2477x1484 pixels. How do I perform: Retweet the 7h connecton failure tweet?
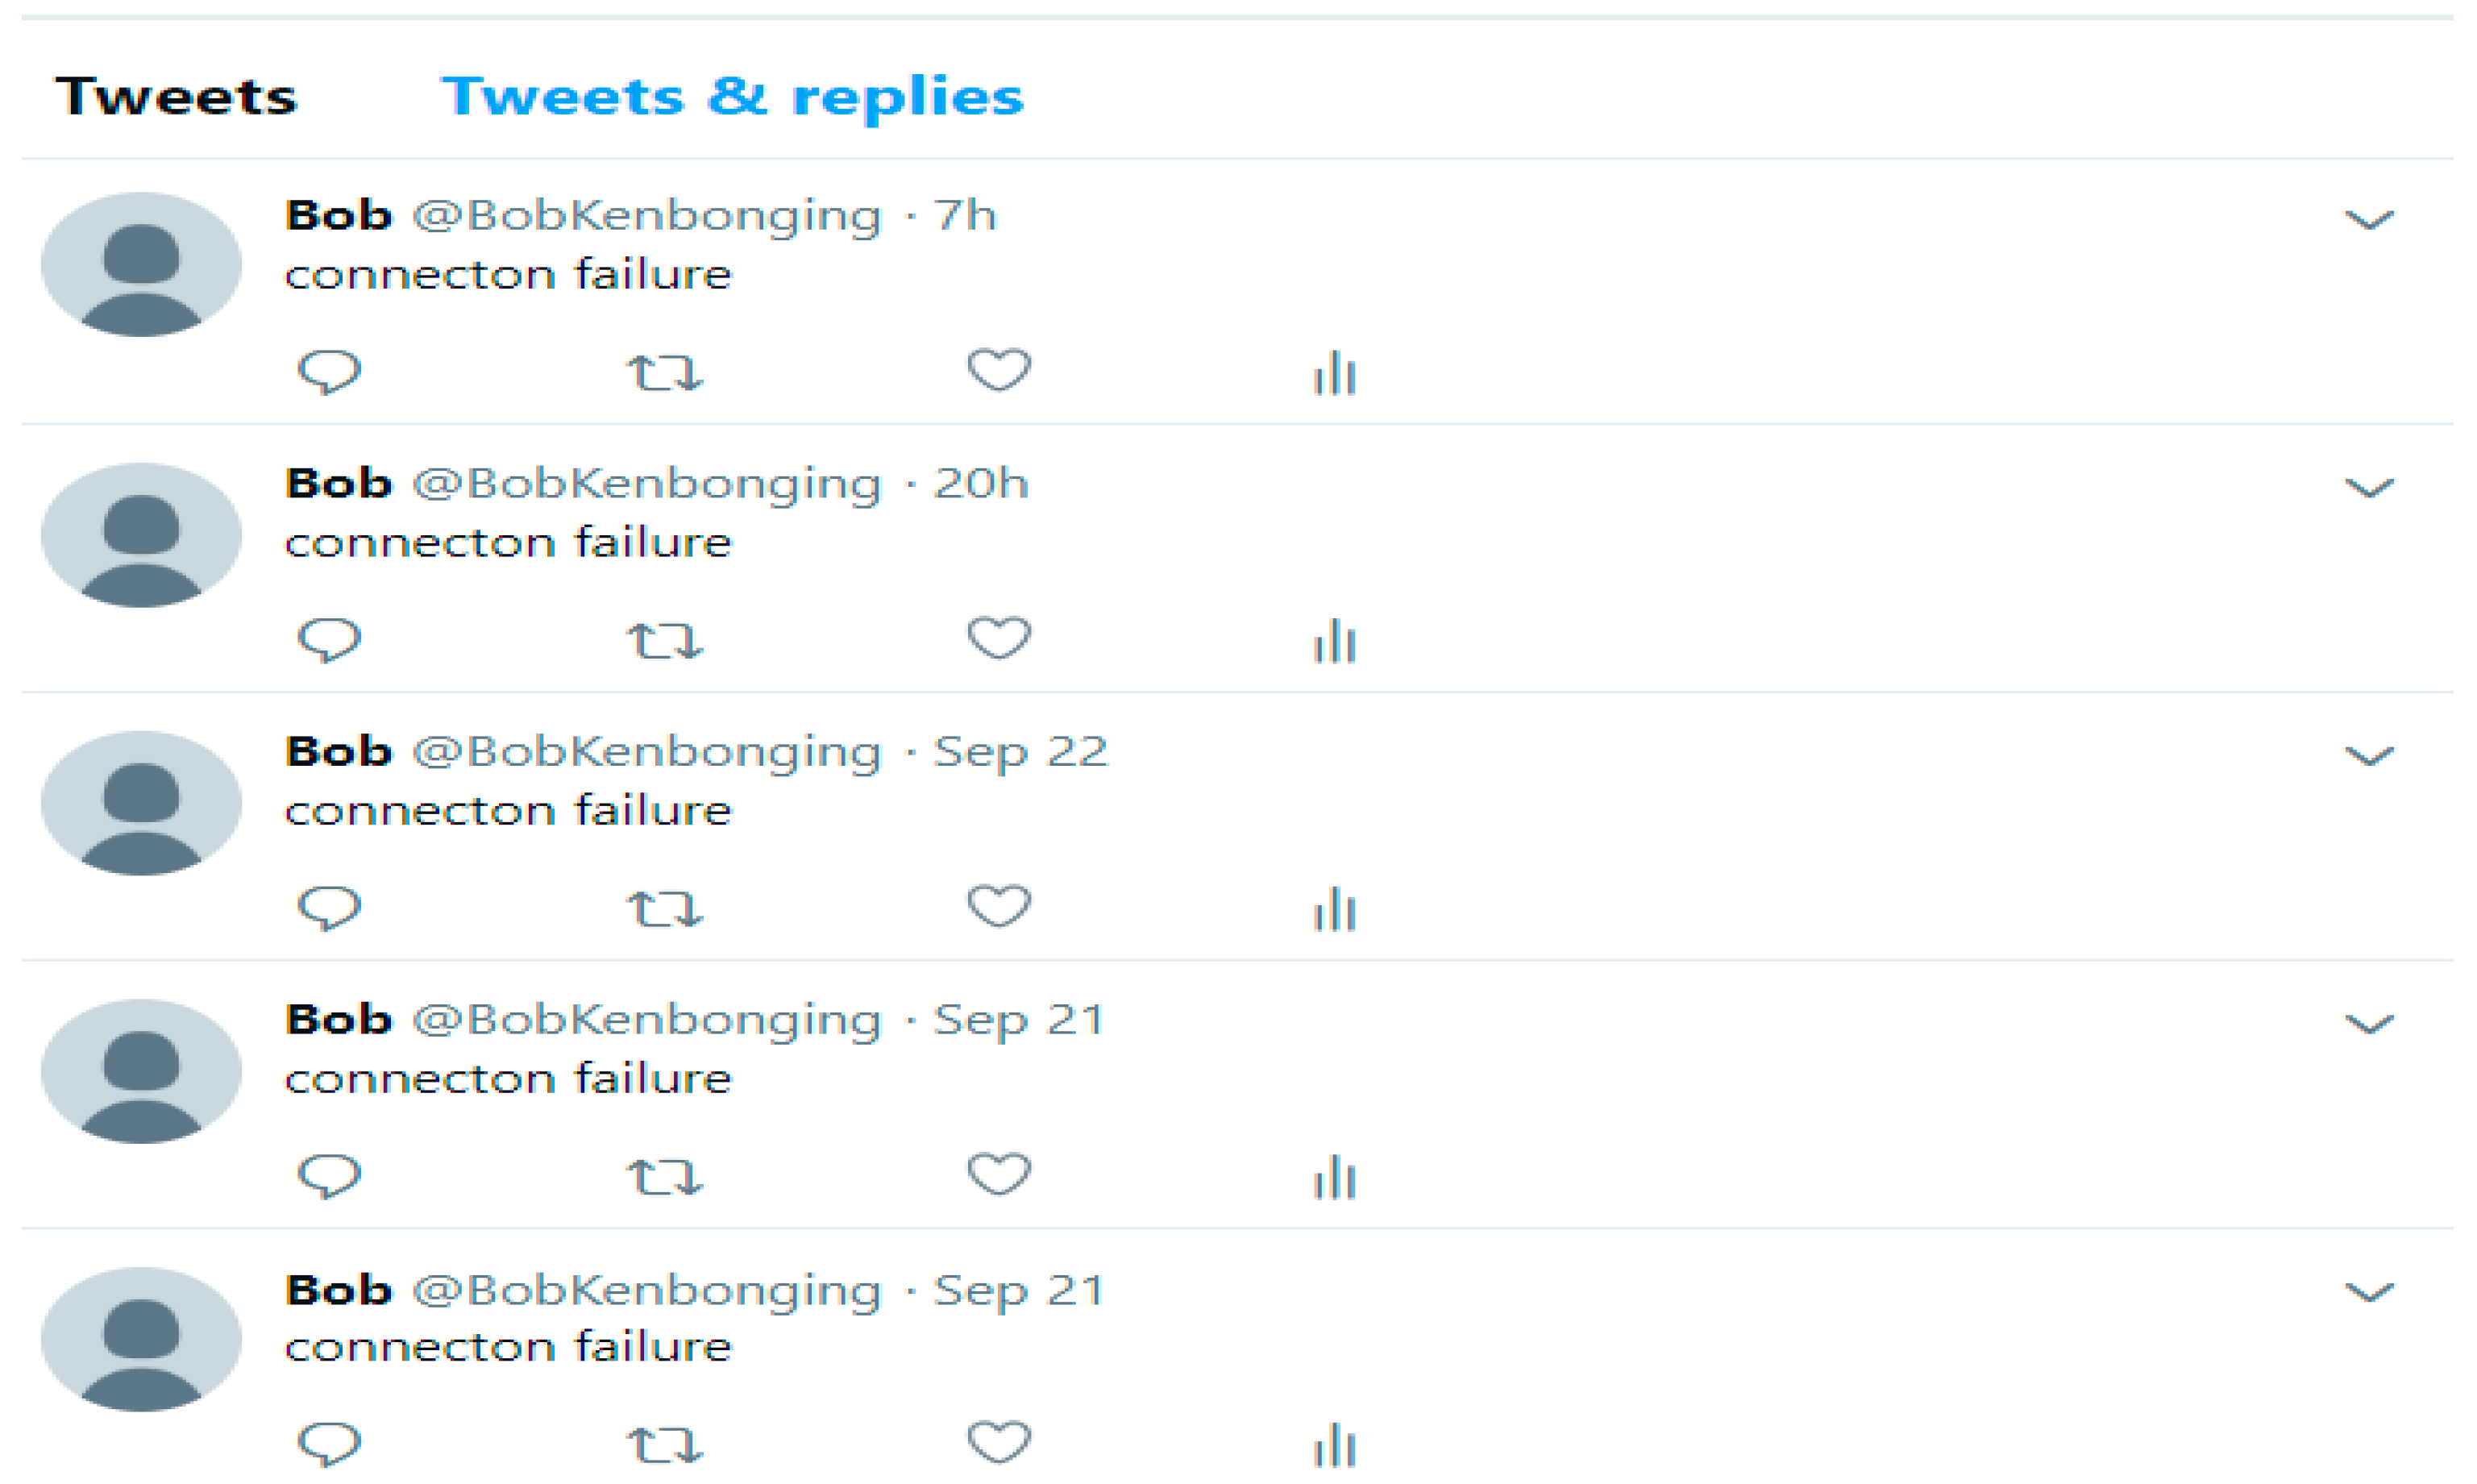(664, 373)
